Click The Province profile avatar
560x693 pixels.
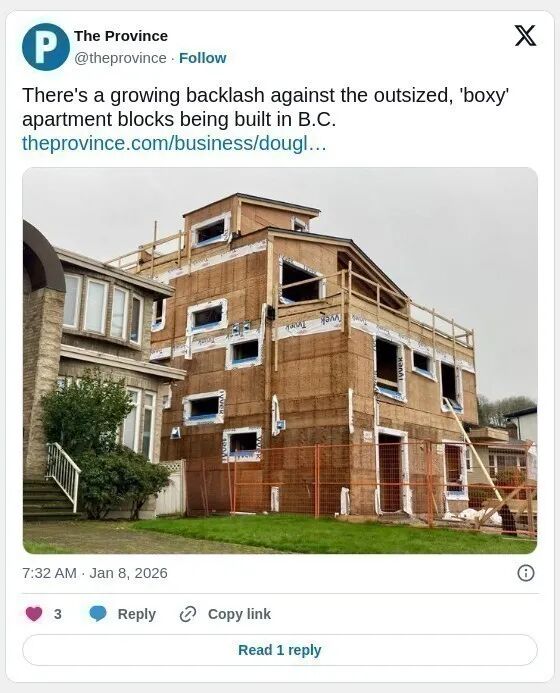tap(46, 47)
